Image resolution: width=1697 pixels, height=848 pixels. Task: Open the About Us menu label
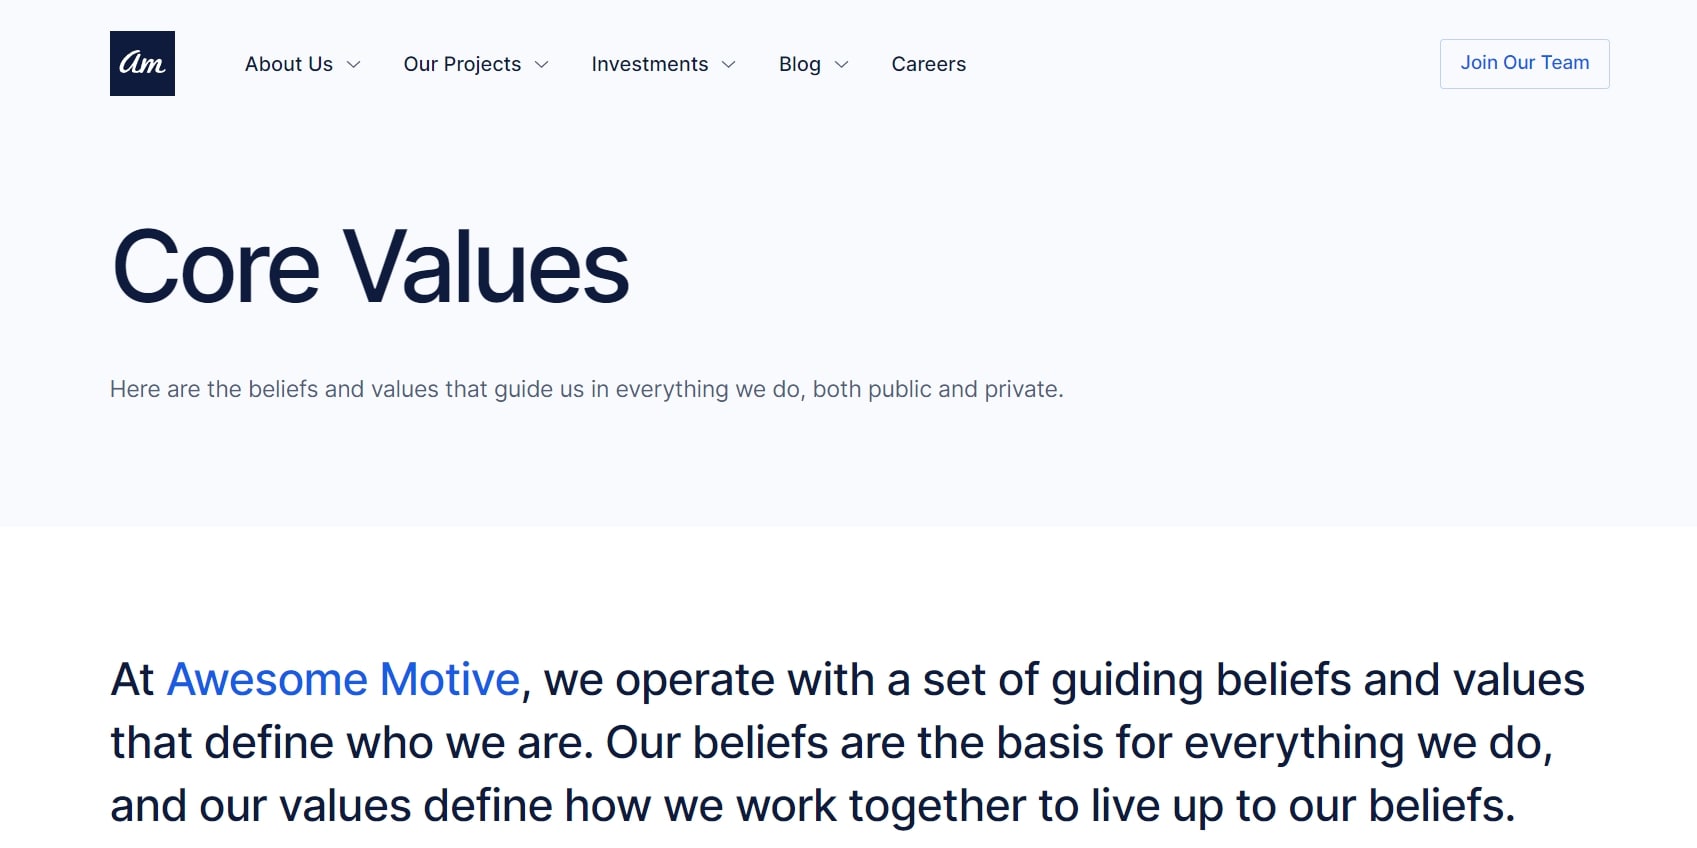pos(289,64)
